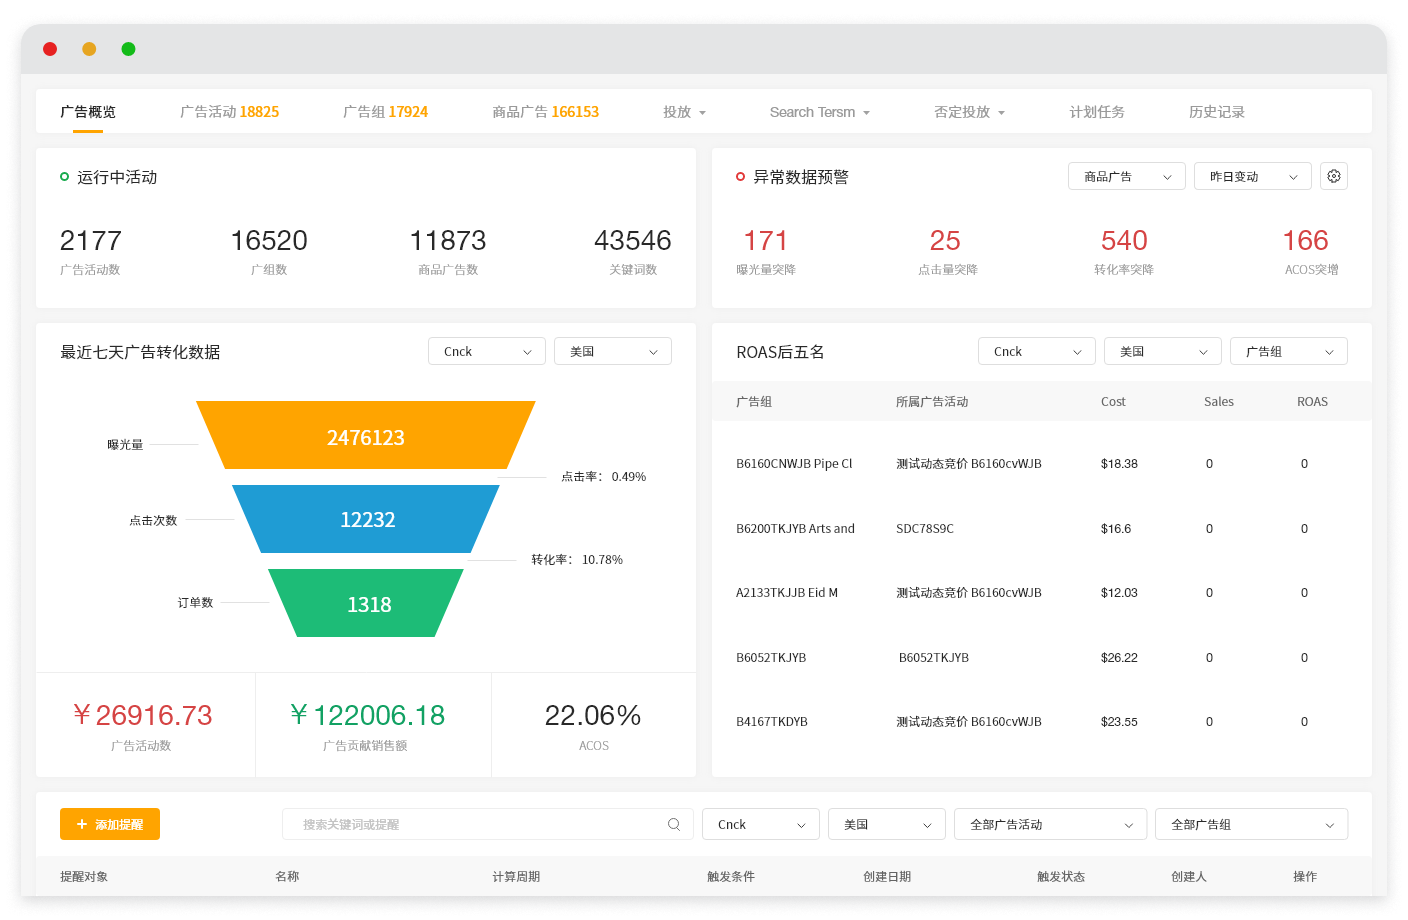Screen dimensions: 1408x920
Task: Go to the 历史记录 tab
Action: tap(1217, 112)
